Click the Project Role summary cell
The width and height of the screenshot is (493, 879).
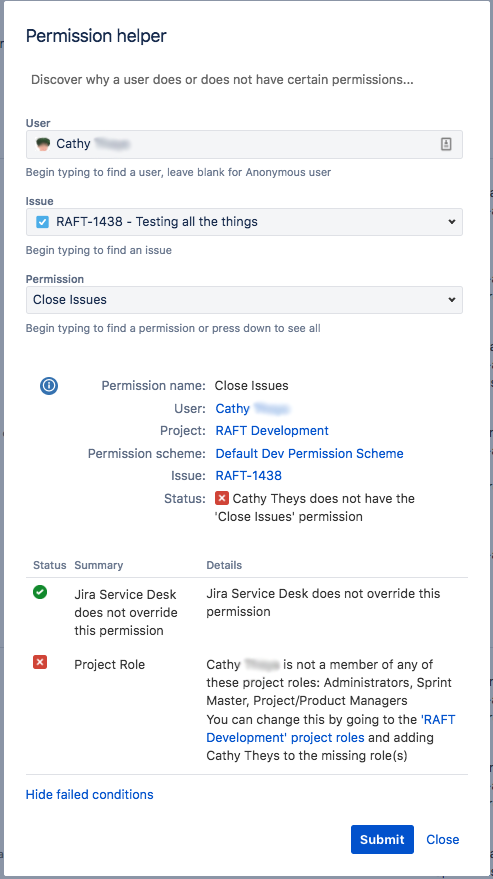pyautogui.click(x=109, y=665)
